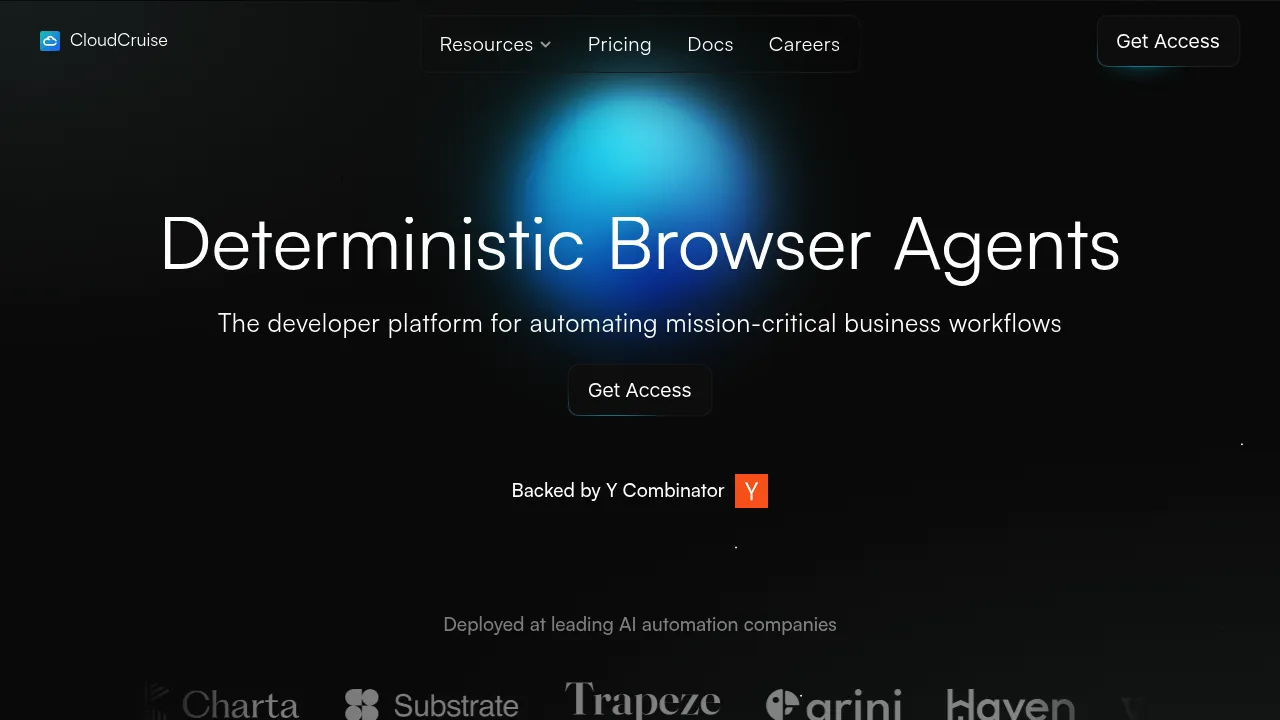Go to the Pricing page
Image resolution: width=1280 pixels, height=720 pixels.
pos(619,44)
